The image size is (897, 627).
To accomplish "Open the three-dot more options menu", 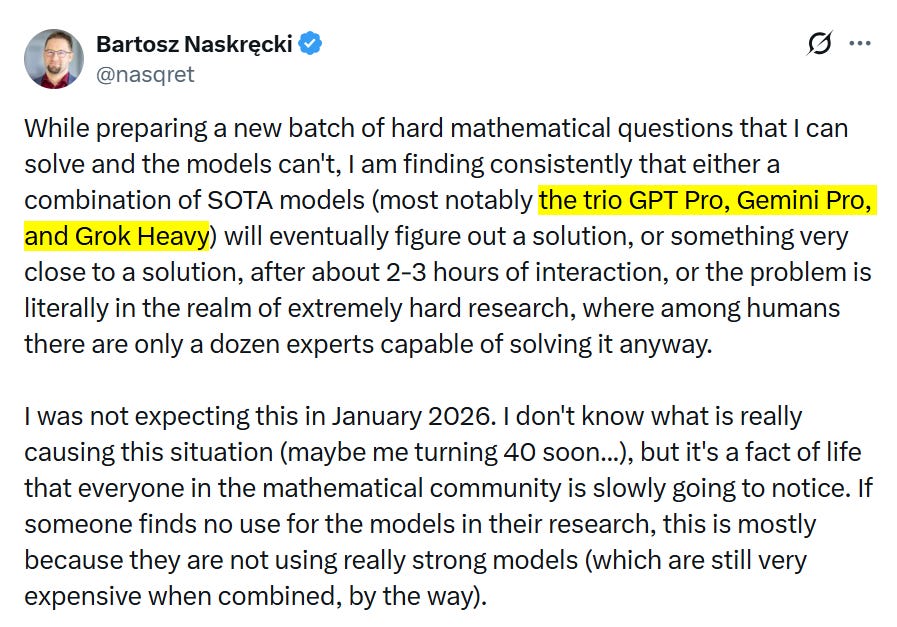I will [x=860, y=43].
